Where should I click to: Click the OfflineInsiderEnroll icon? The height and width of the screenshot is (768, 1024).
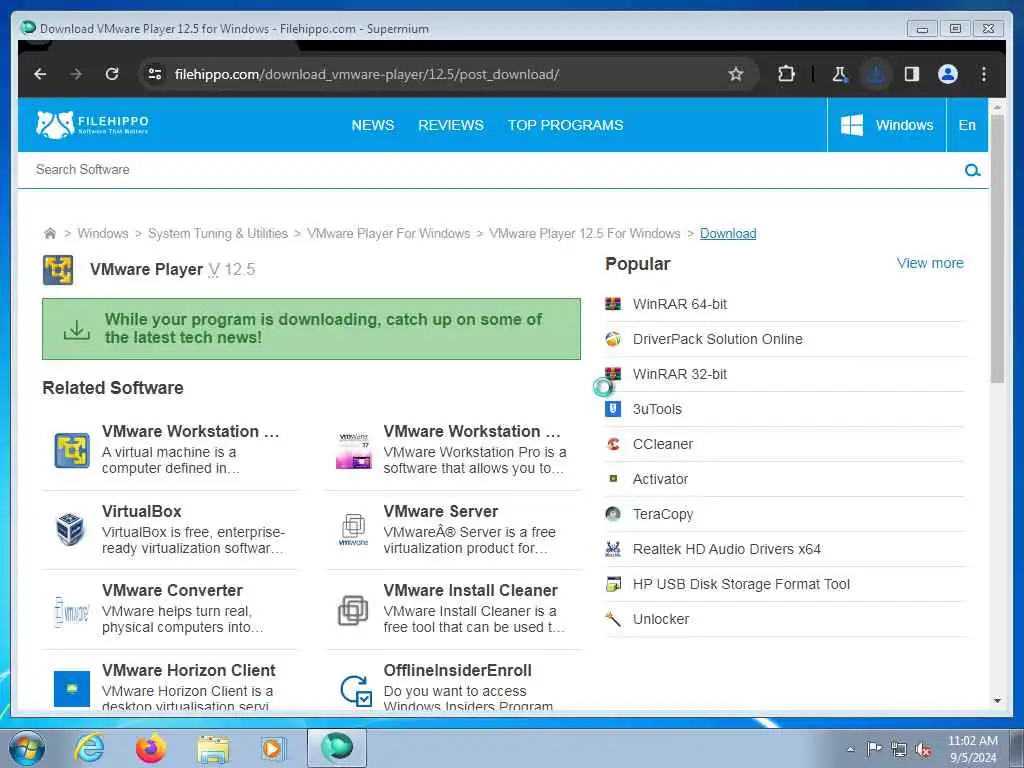point(356,691)
